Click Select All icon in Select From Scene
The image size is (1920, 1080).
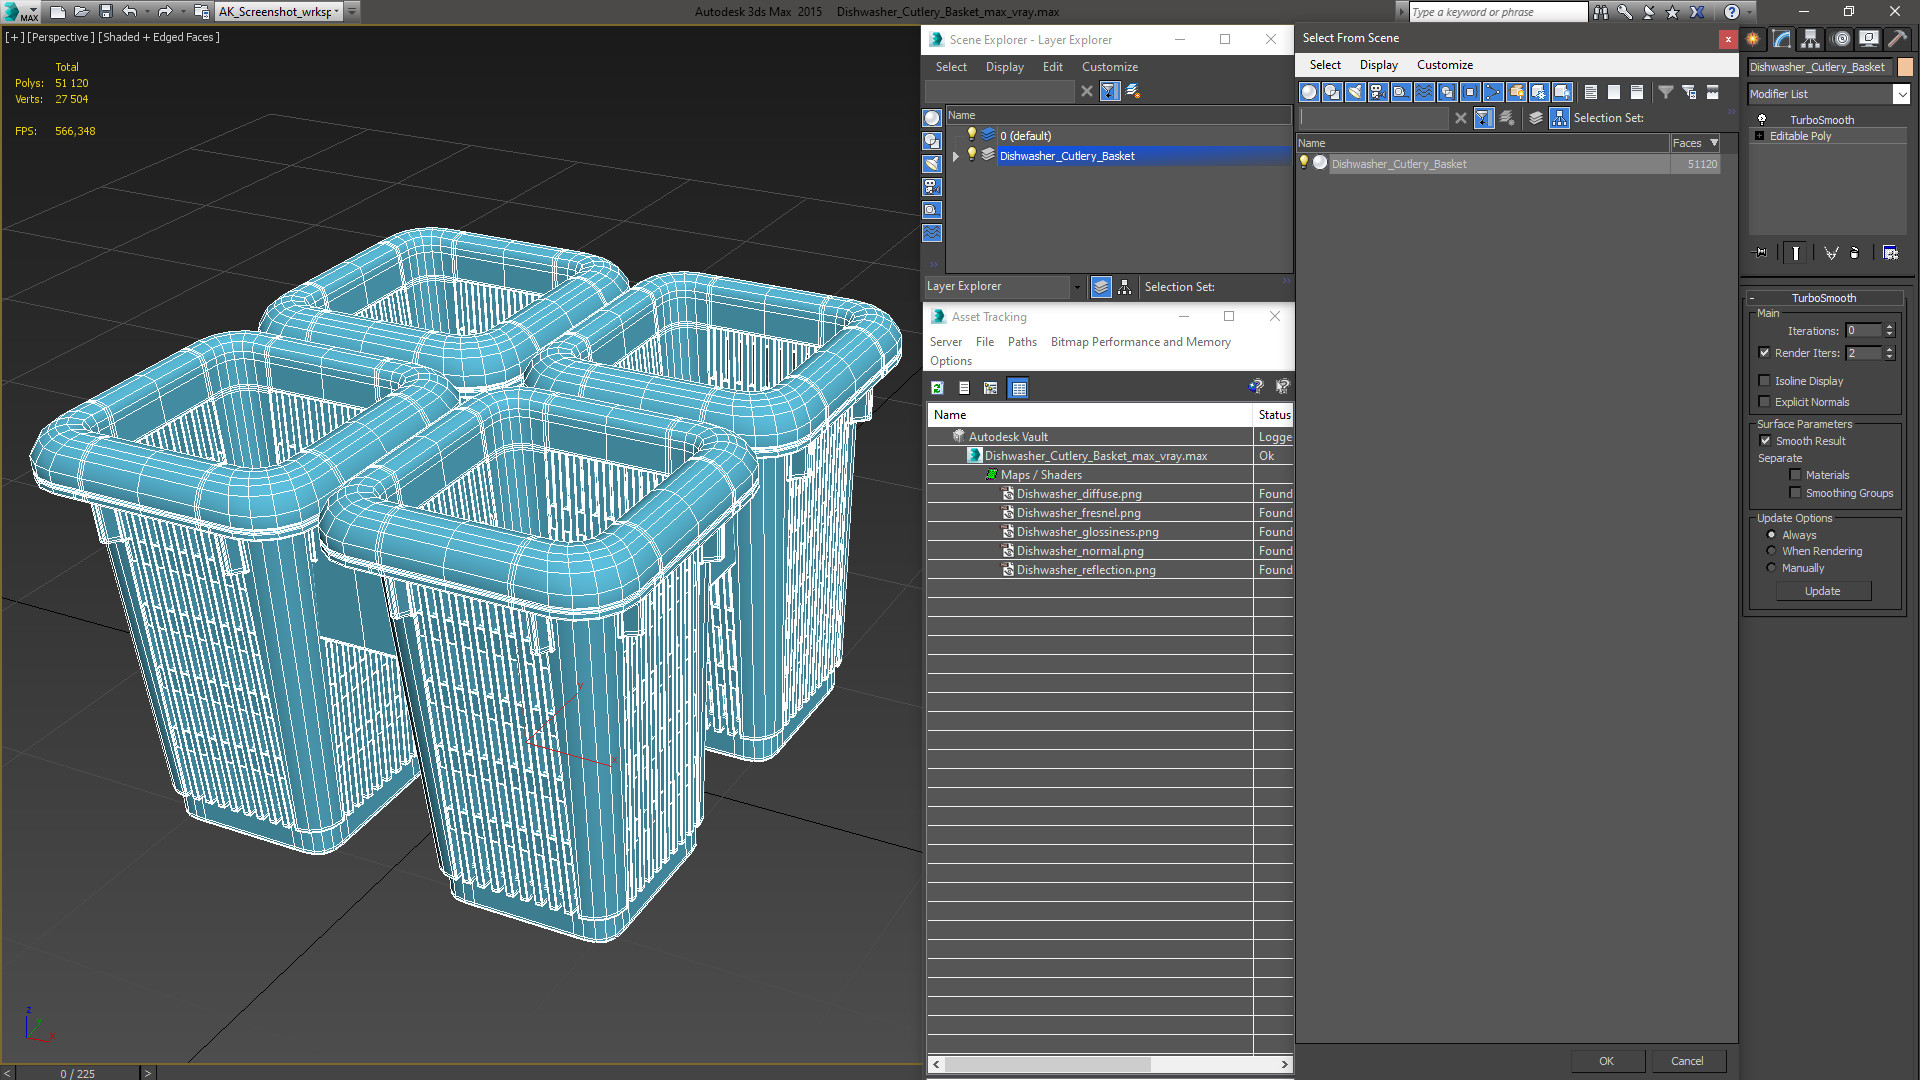click(x=1591, y=92)
